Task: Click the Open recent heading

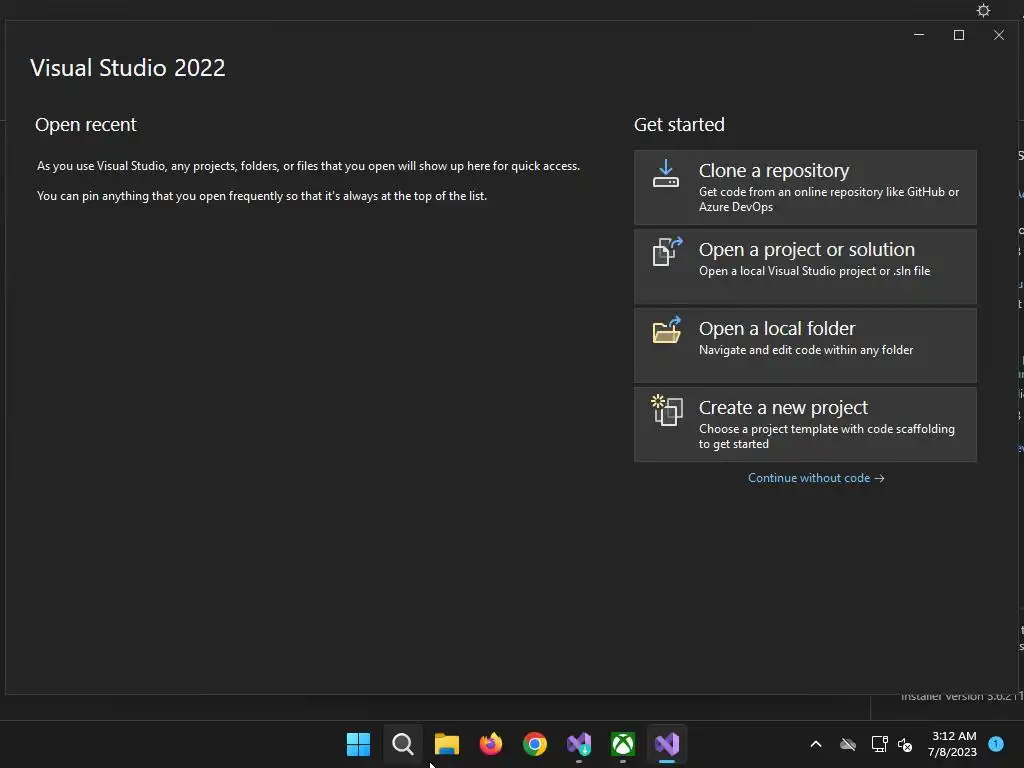Action: click(x=86, y=125)
